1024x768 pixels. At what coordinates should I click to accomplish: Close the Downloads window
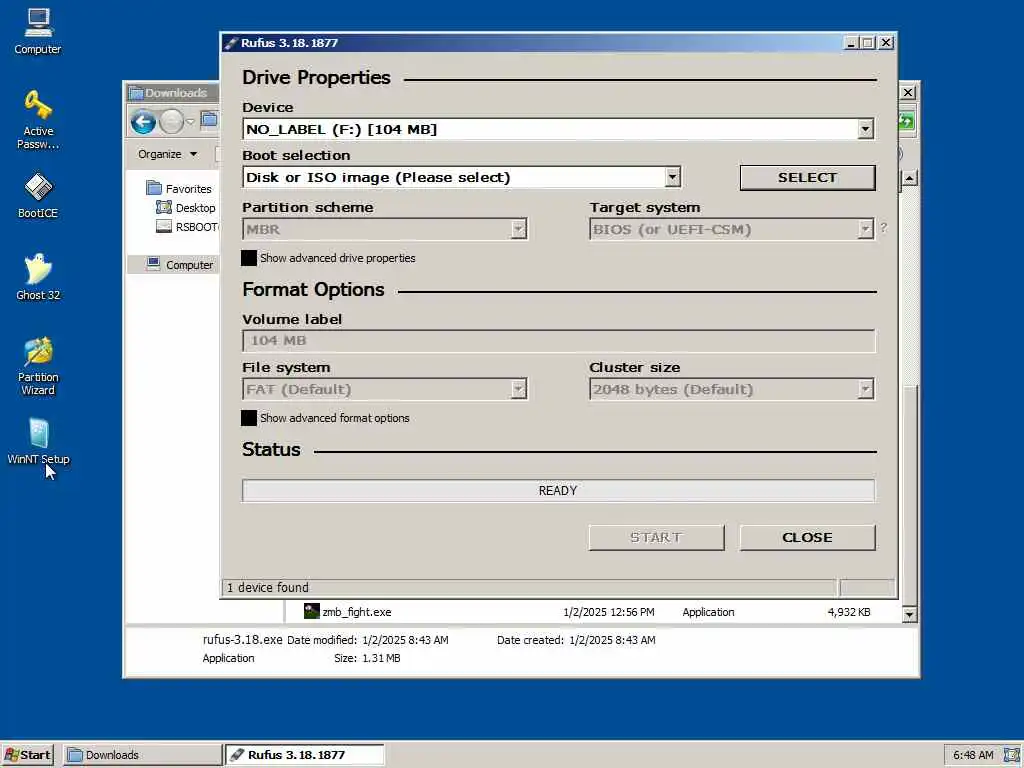(x=908, y=93)
